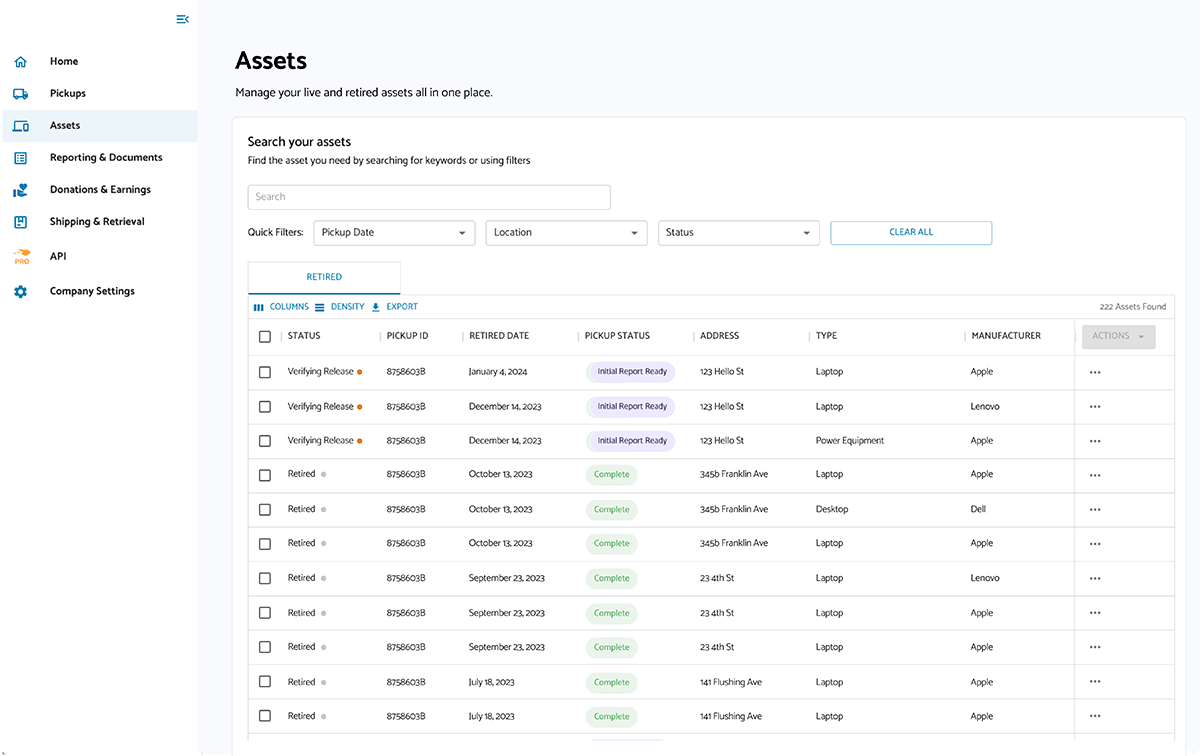1200x756 pixels.
Task: Click the Columns icon to manage columns
Action: pyautogui.click(x=258, y=306)
